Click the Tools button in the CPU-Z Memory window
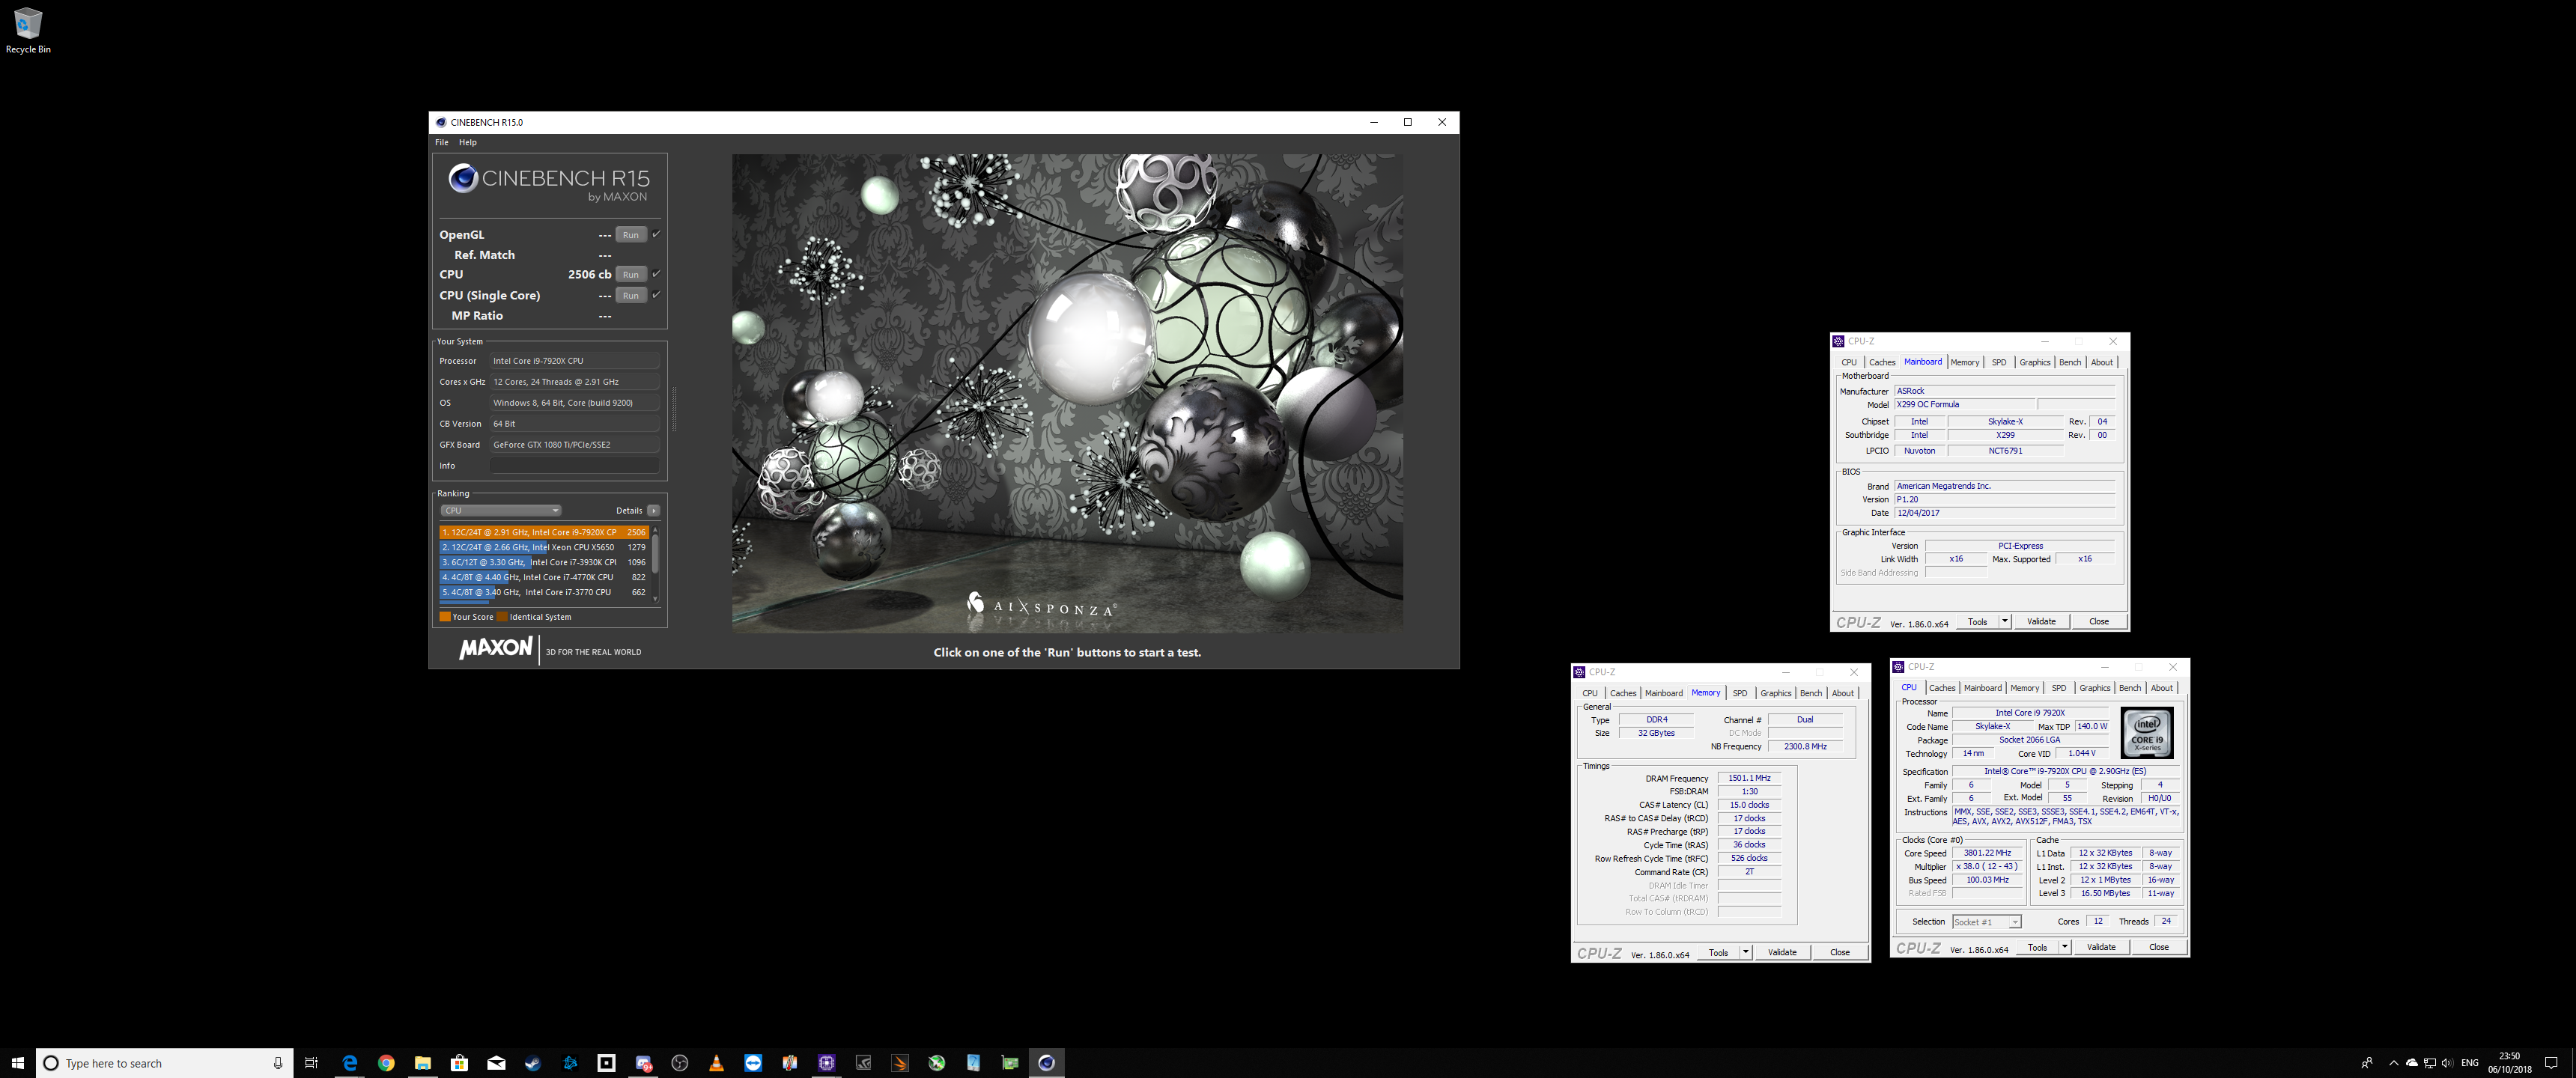Image resolution: width=2576 pixels, height=1078 pixels. 1718,952
